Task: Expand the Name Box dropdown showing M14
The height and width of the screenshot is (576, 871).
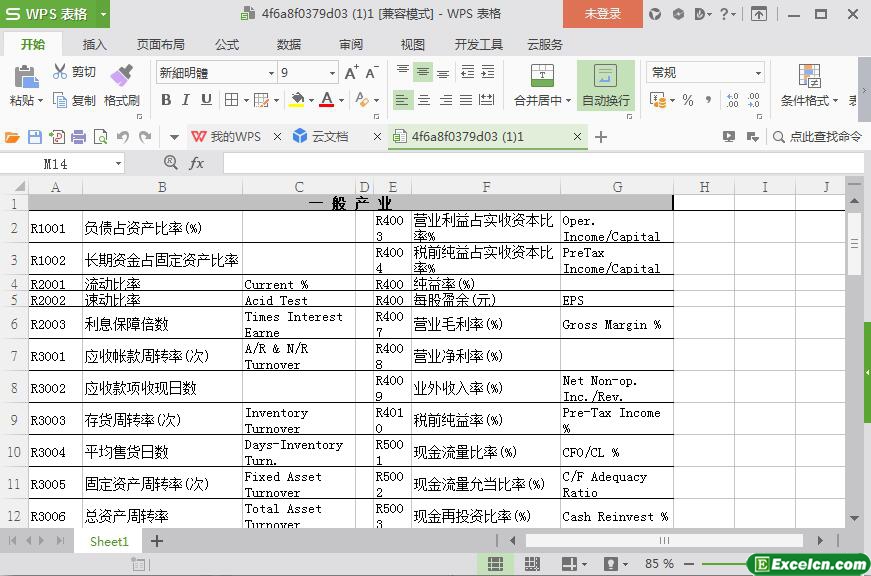Action: click(118, 163)
